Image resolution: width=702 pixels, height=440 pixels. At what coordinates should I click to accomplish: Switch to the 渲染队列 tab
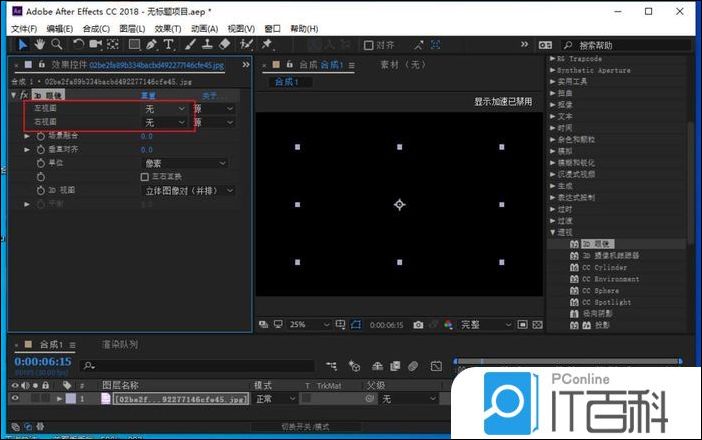tap(119, 345)
